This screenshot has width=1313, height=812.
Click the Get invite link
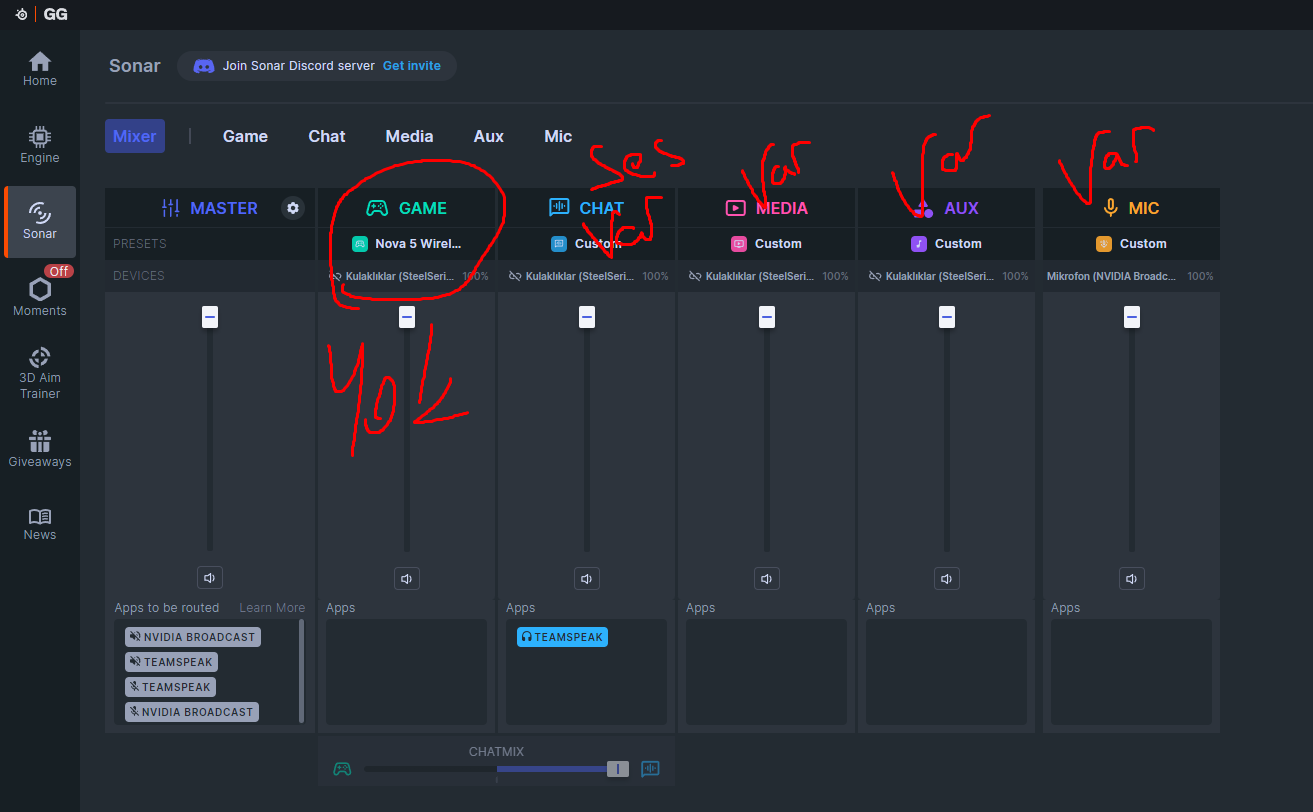pyautogui.click(x=412, y=66)
